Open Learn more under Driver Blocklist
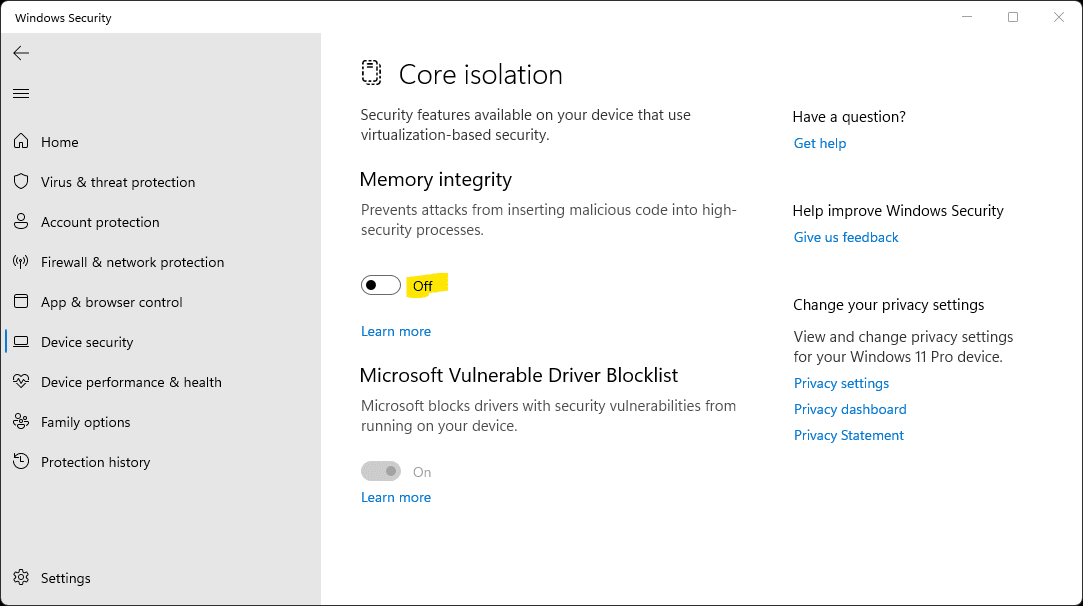This screenshot has width=1083, height=606. [x=396, y=497]
